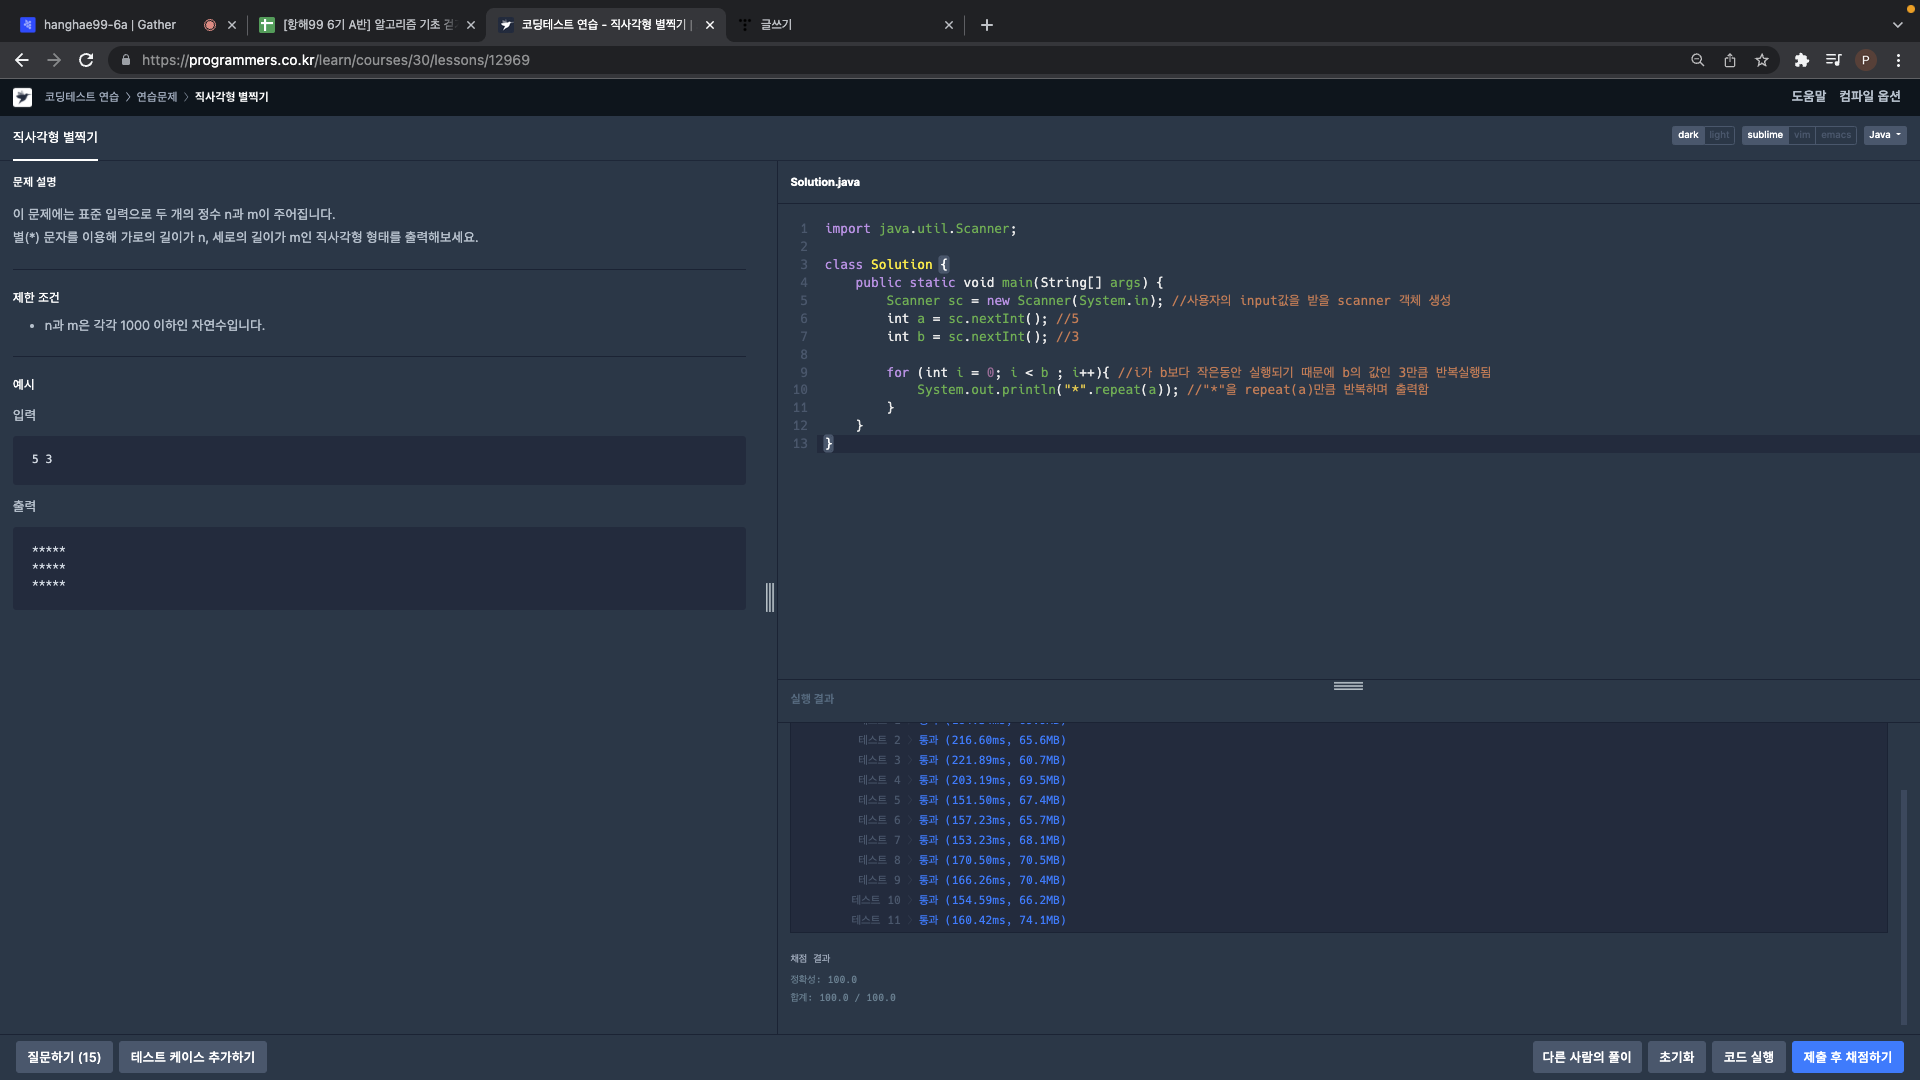The height and width of the screenshot is (1080, 1920).
Task: Open new browser tab with plus icon
Action: (986, 25)
